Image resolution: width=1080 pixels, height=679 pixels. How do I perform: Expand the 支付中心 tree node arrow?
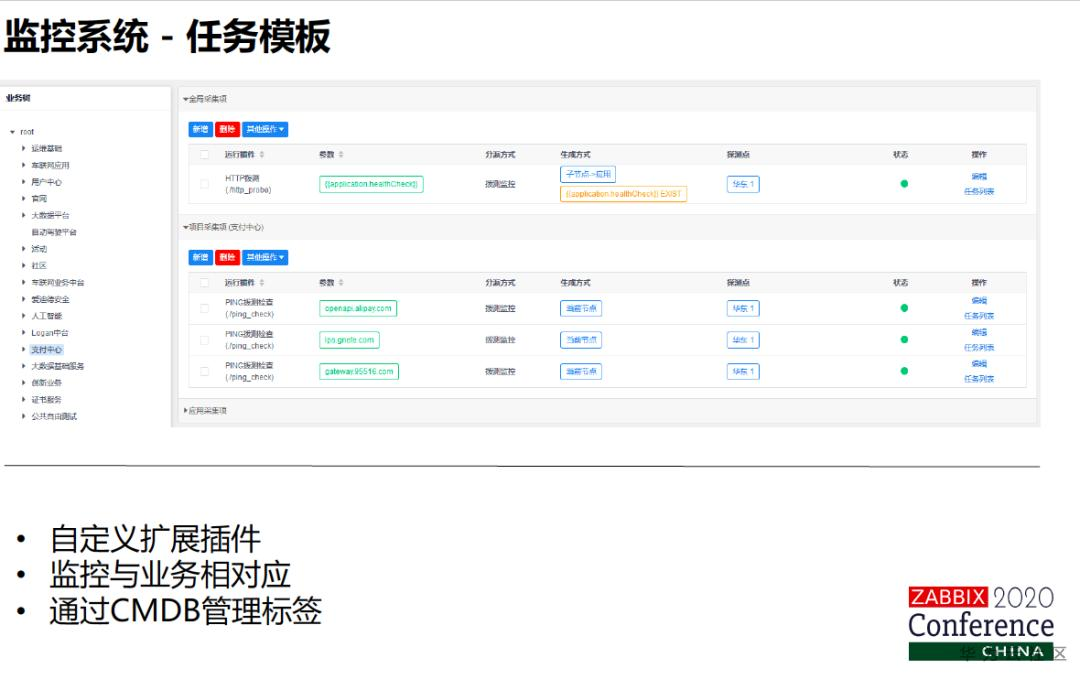(23, 349)
